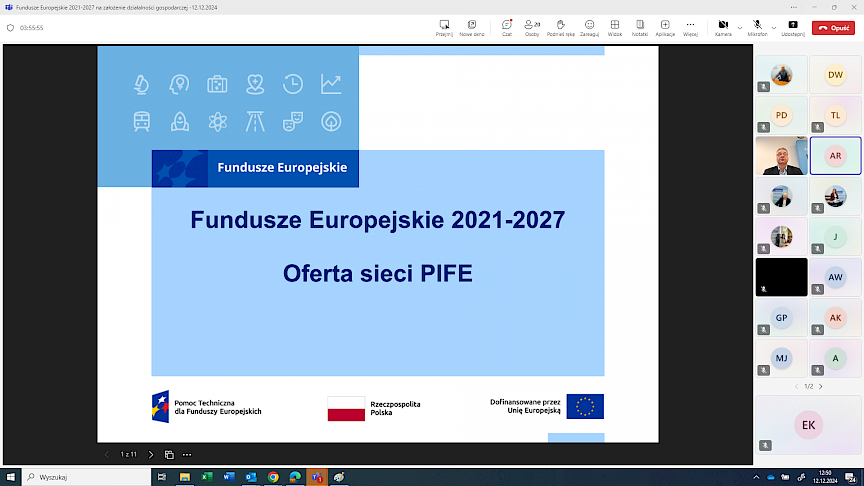Click Udostępnij to share content

(x=793, y=28)
